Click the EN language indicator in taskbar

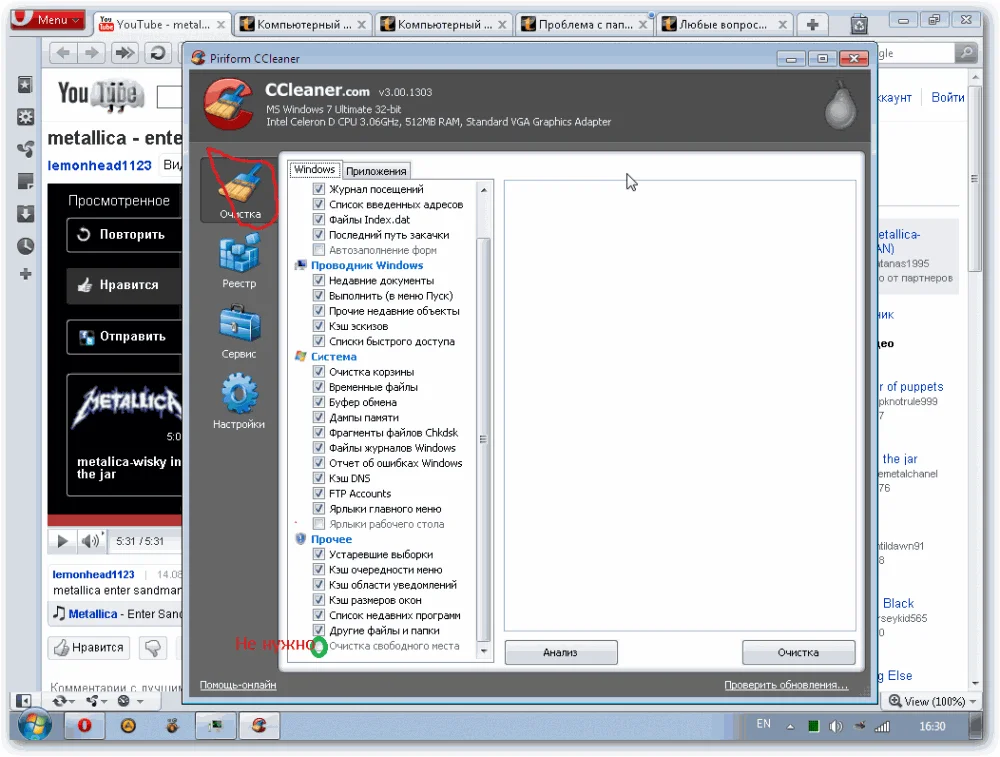(x=763, y=724)
